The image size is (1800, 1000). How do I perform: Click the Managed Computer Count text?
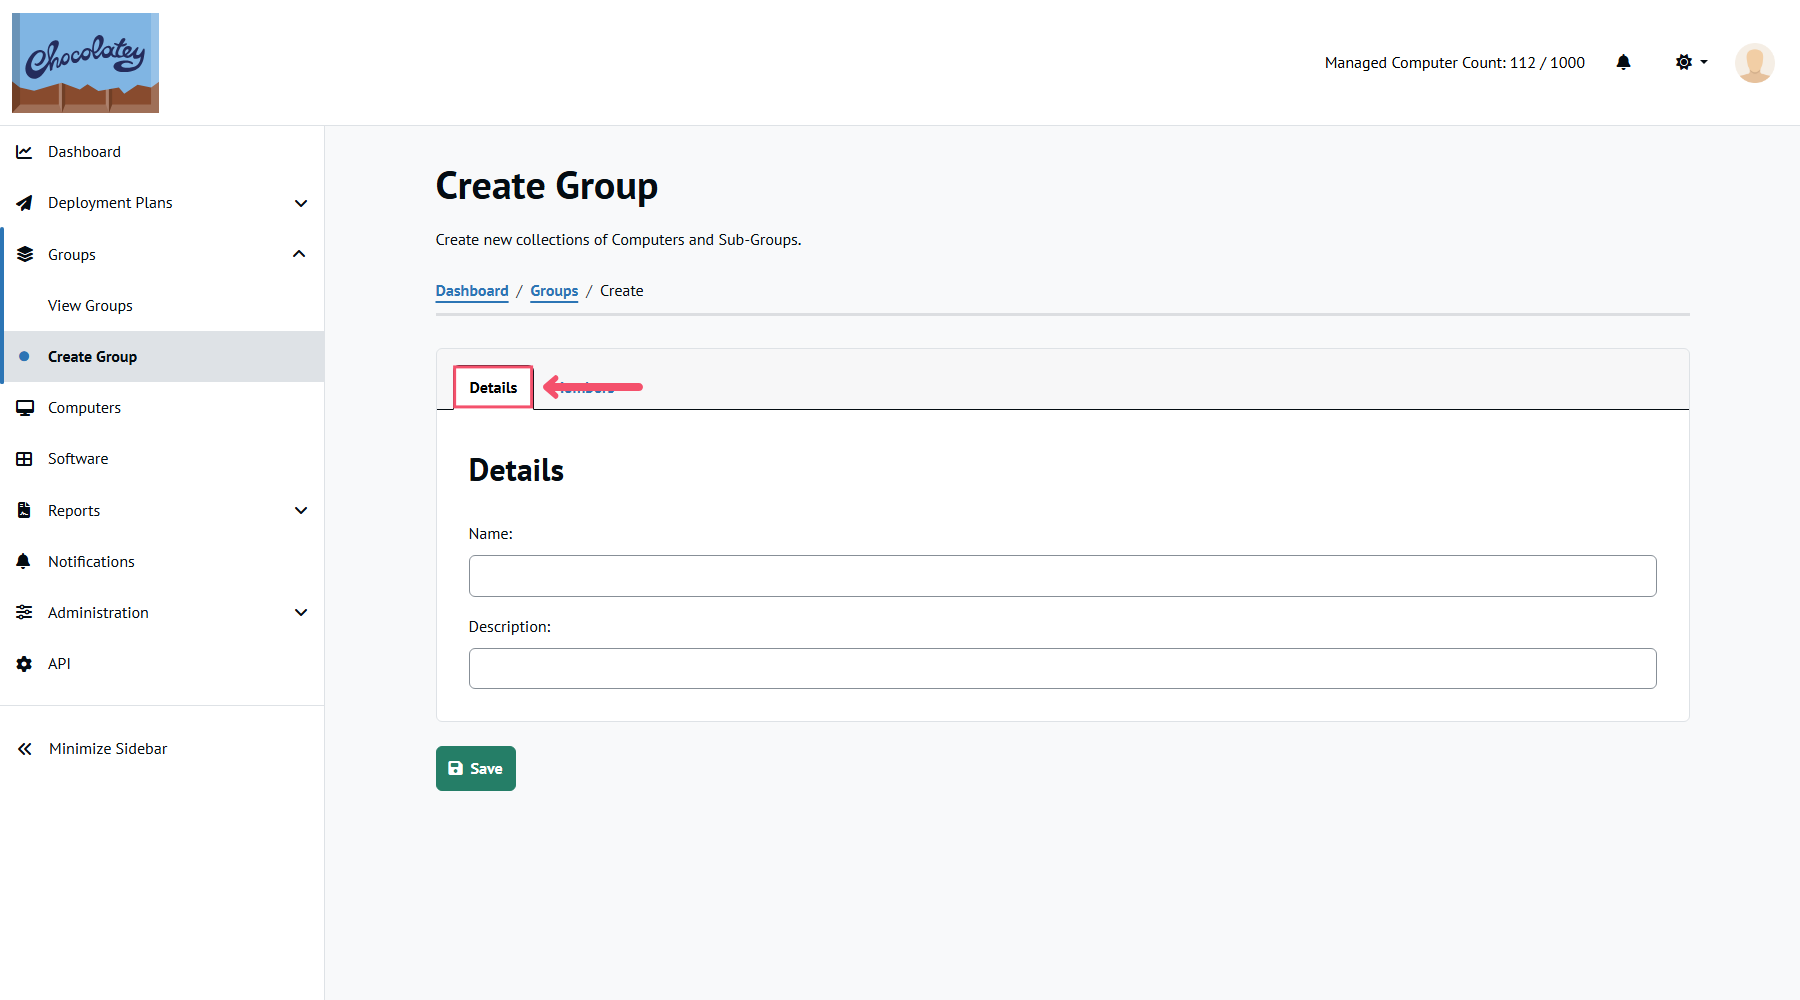point(1455,63)
